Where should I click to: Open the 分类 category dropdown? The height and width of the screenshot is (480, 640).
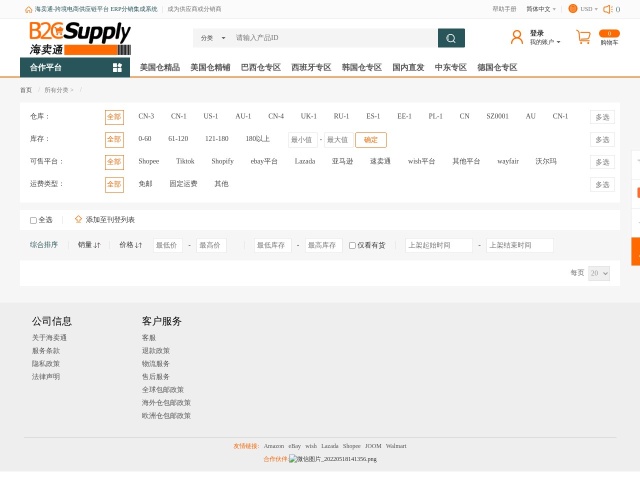coord(213,38)
